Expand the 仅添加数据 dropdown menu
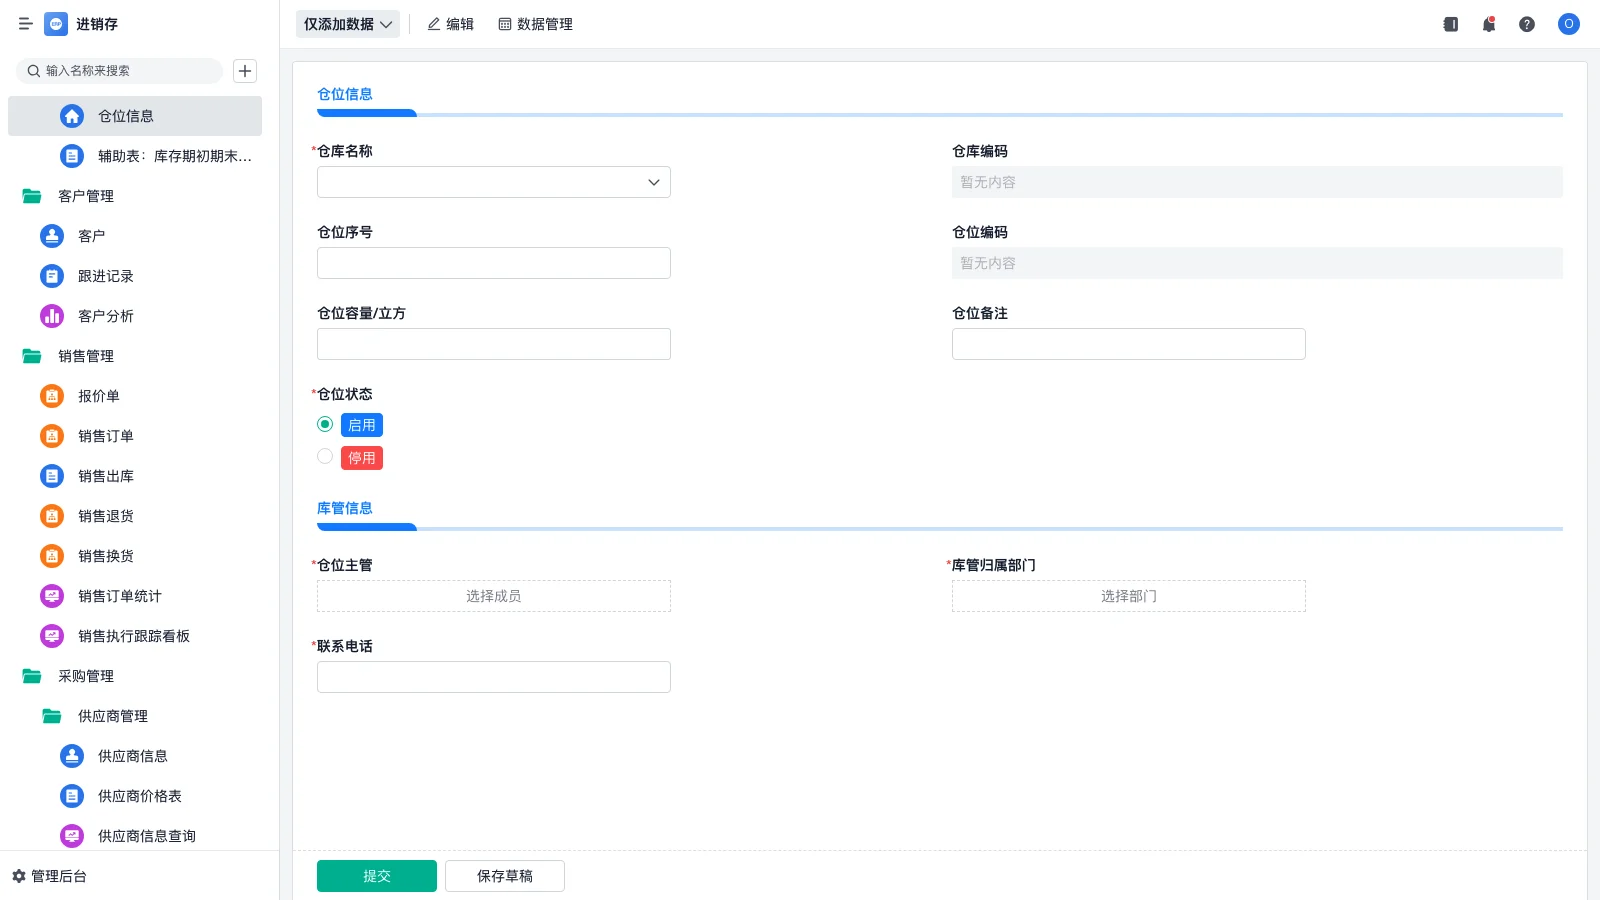 click(x=347, y=24)
